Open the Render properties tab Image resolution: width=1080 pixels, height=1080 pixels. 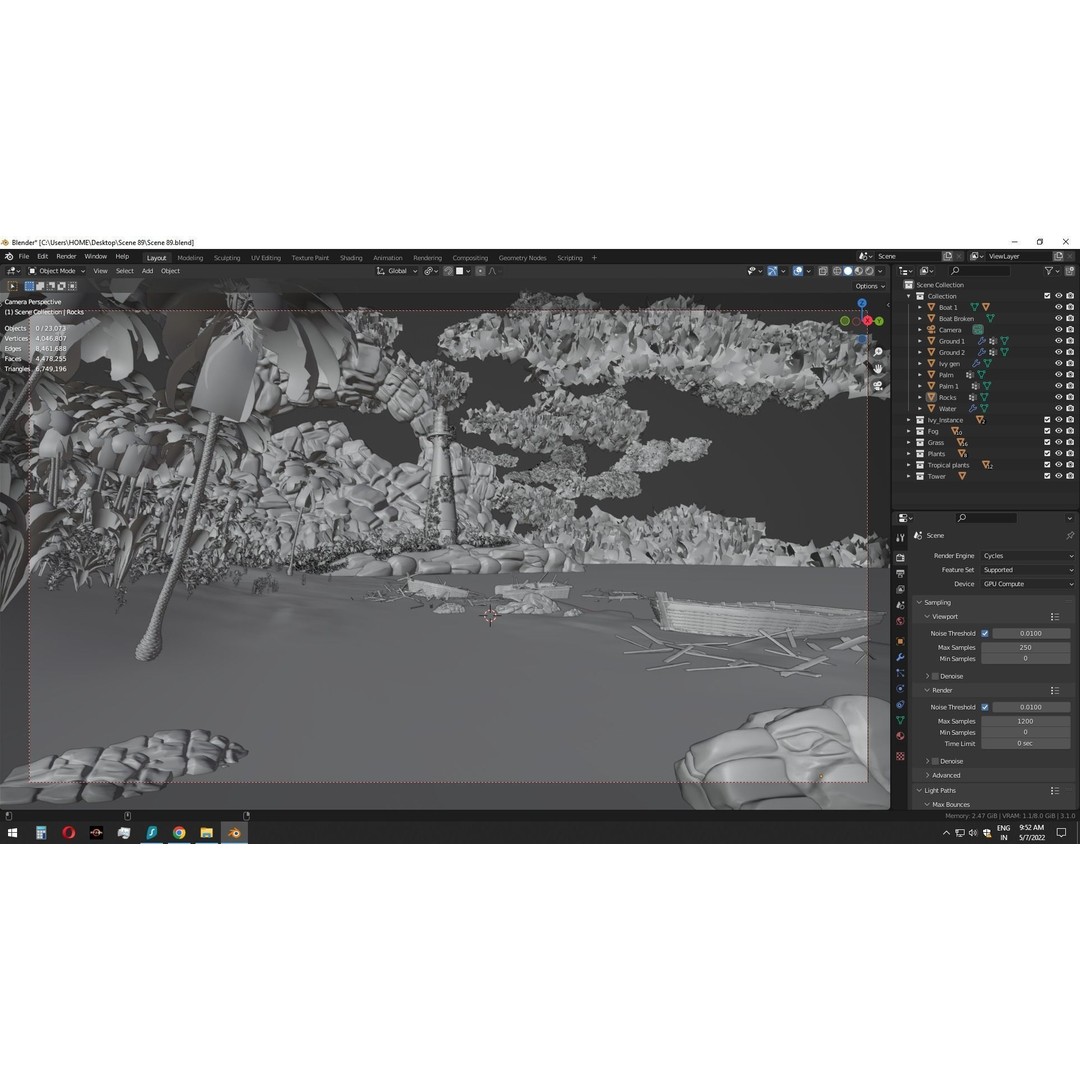pyautogui.click(x=900, y=557)
